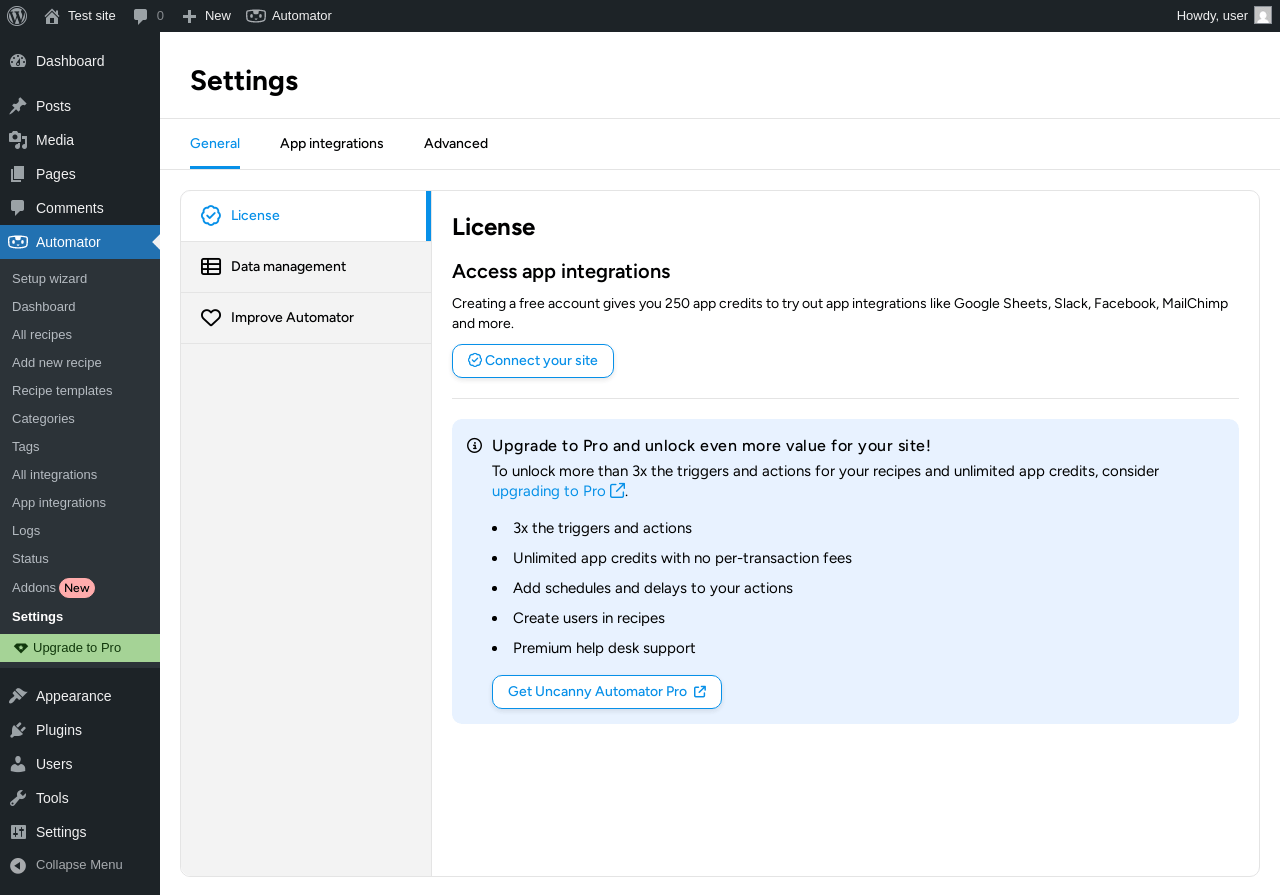1280x895 pixels.
Task: Open Recipe templates submenu item
Action: tap(80, 391)
